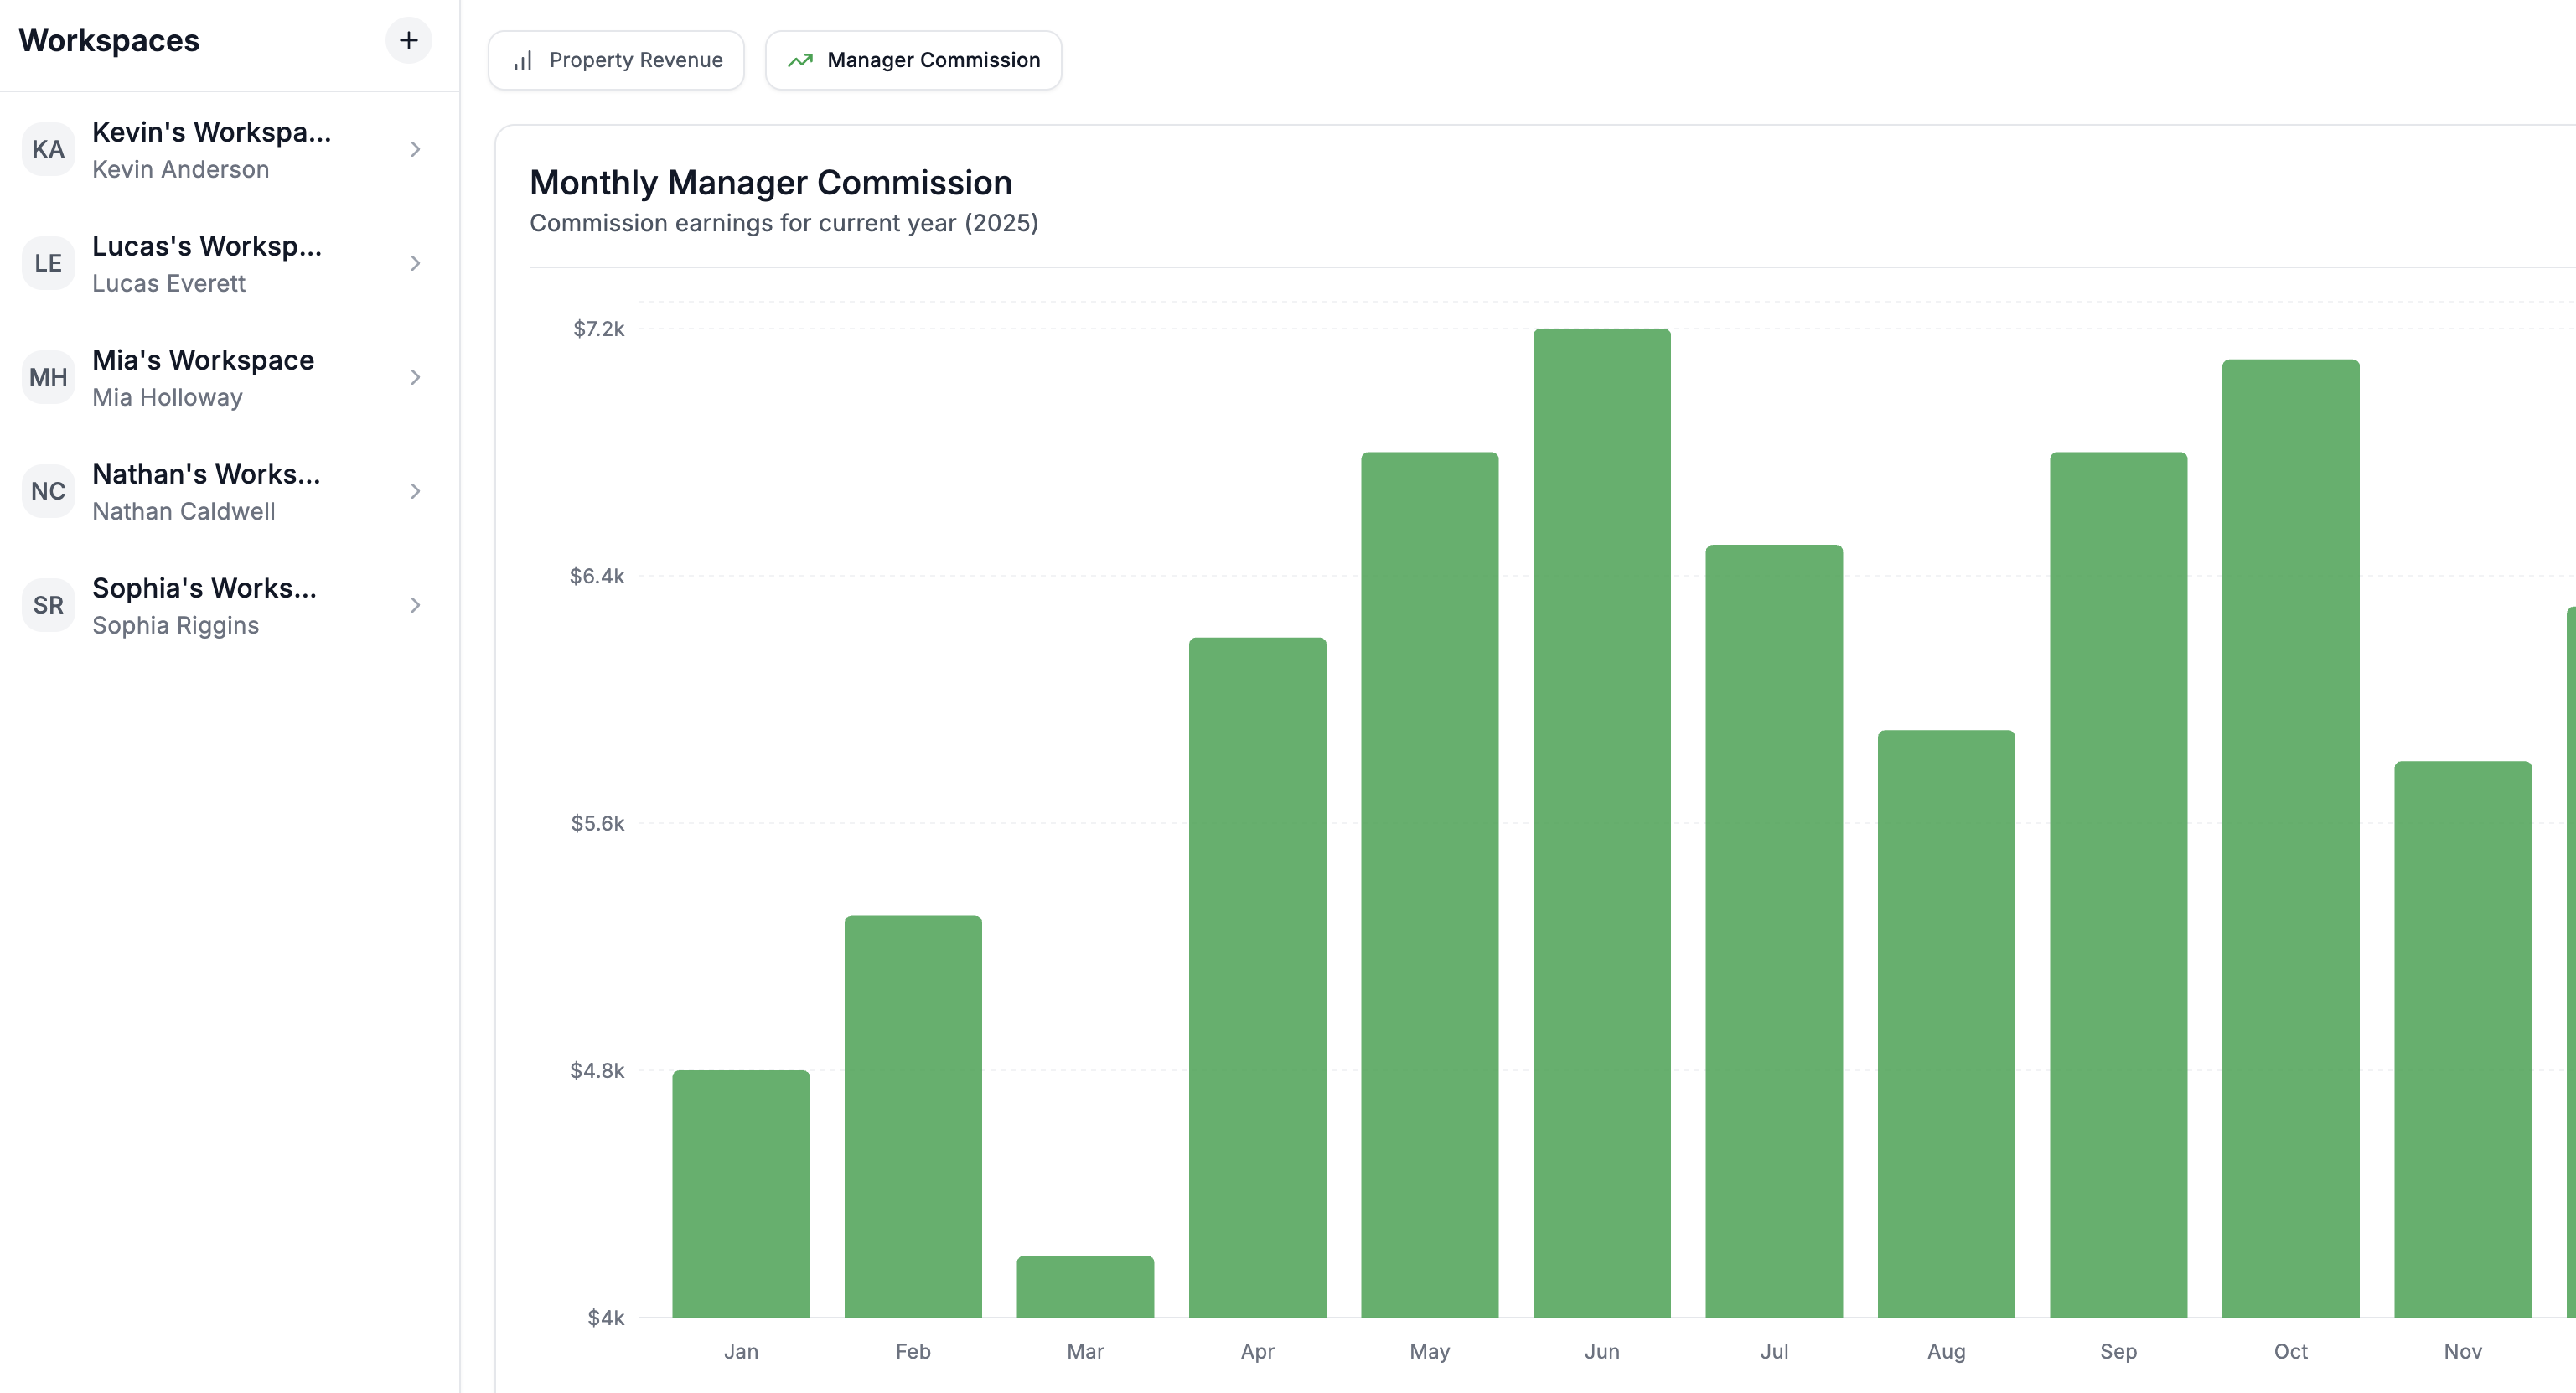Click the bar chart icon in Property Revenue tab
This screenshot has height=1393, width=2576.
[x=523, y=61]
